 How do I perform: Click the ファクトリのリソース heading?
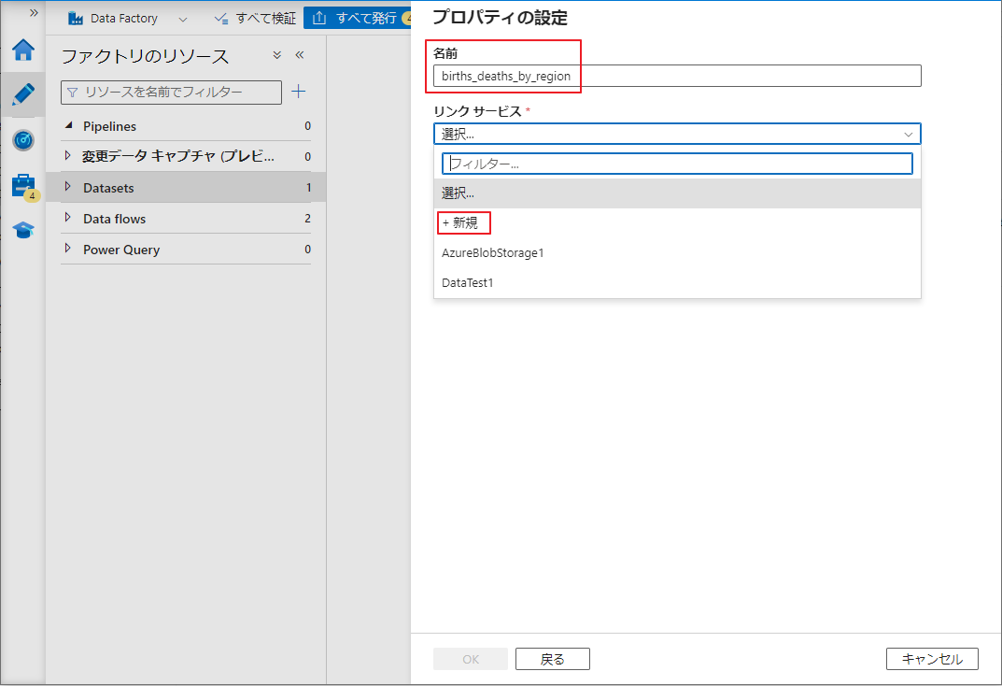pos(144,56)
